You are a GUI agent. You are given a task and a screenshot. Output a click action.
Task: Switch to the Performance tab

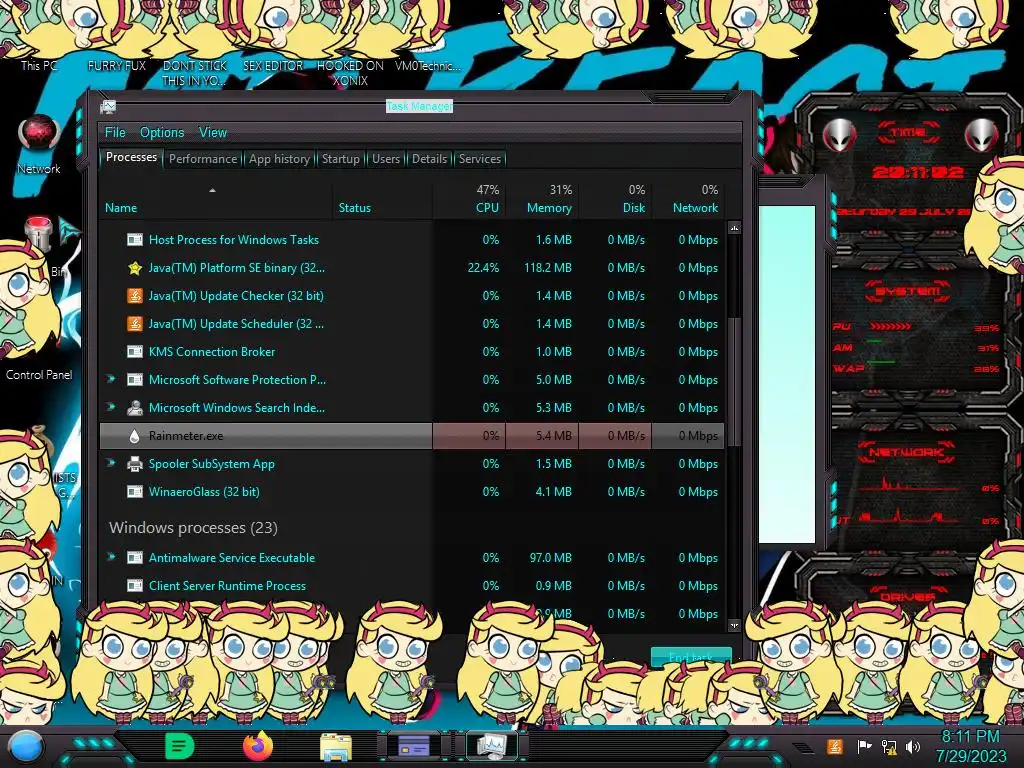203,159
